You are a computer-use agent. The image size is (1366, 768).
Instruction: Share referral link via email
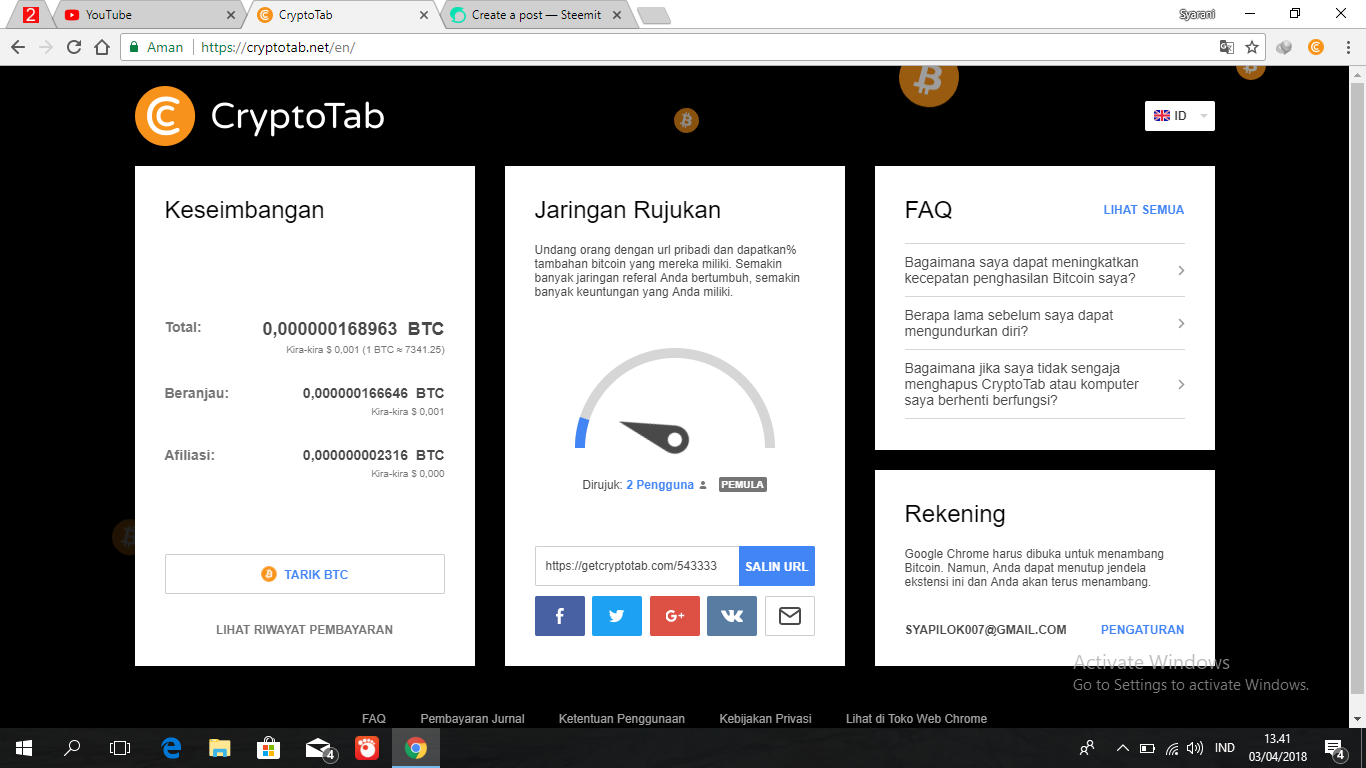[x=789, y=616]
